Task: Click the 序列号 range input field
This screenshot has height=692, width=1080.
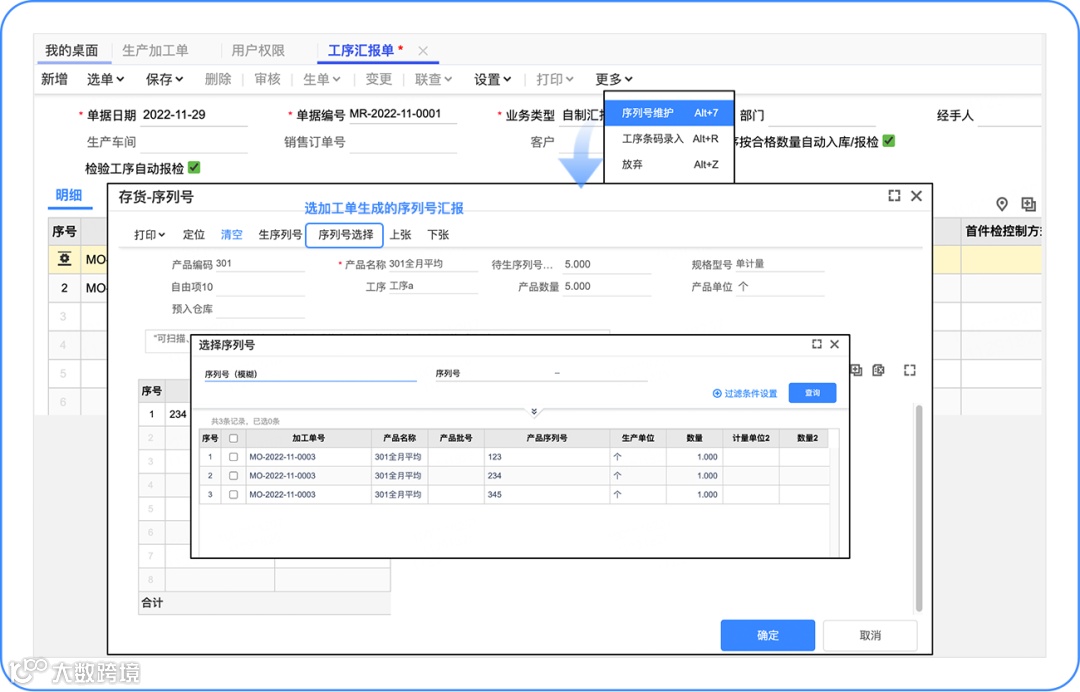Action: coord(541,373)
